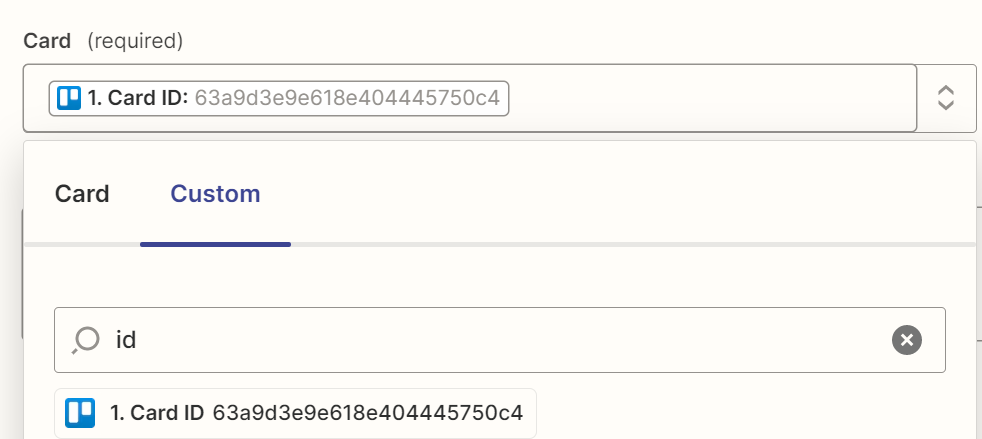Screen dimensions: 982x439
Task: Click the "1. Card ID:" bold label in the pill
Action: (x=138, y=98)
